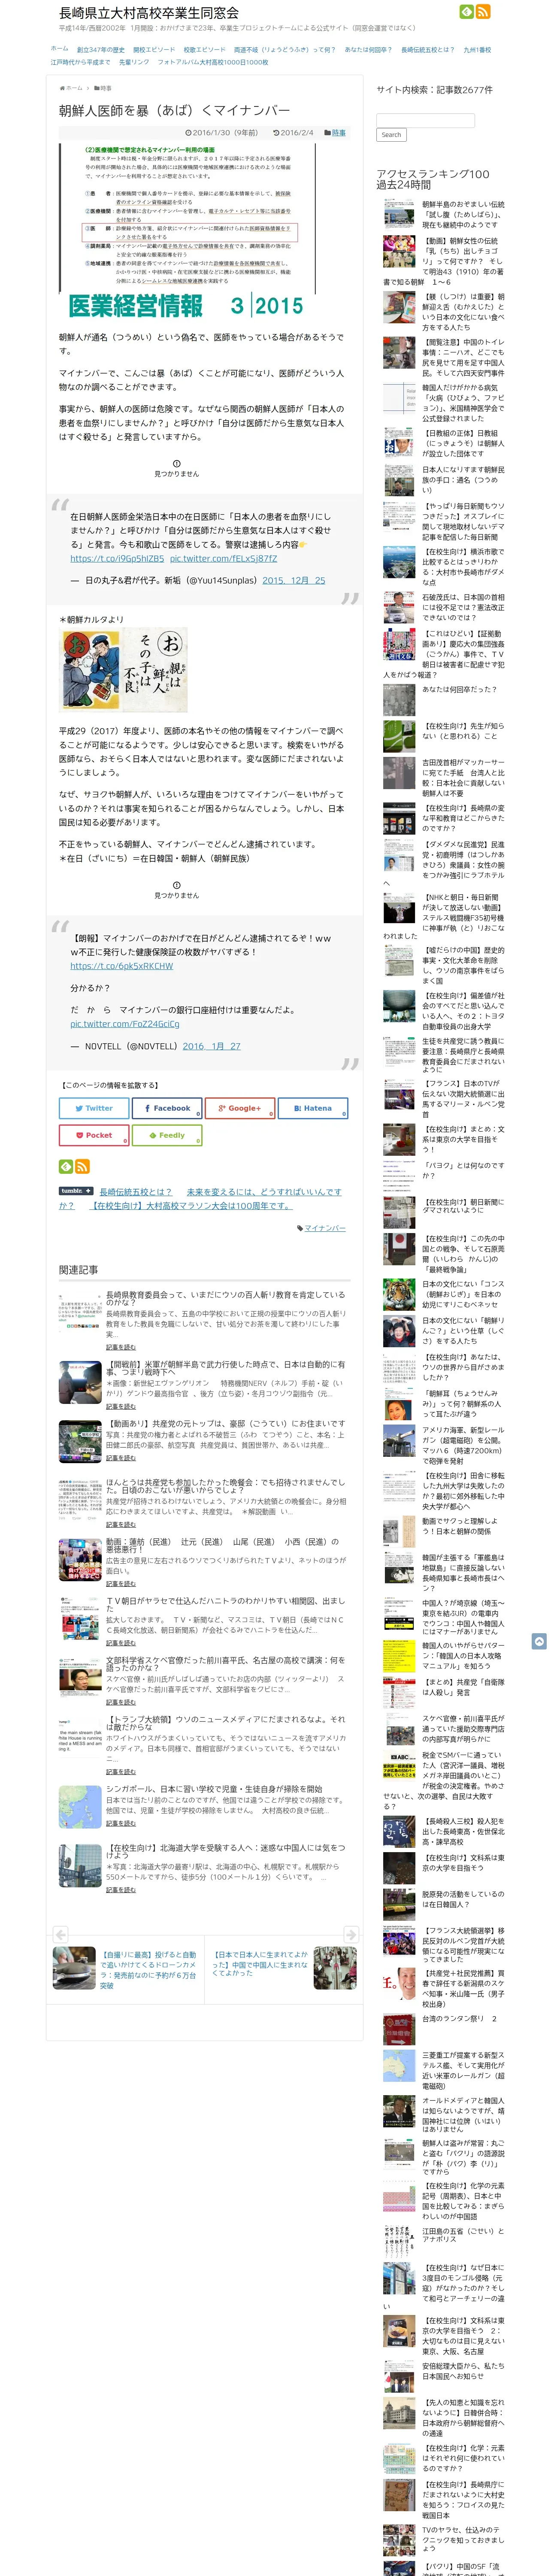Open pic.twitter.com/FoZ24GciCg link

click(125, 1024)
